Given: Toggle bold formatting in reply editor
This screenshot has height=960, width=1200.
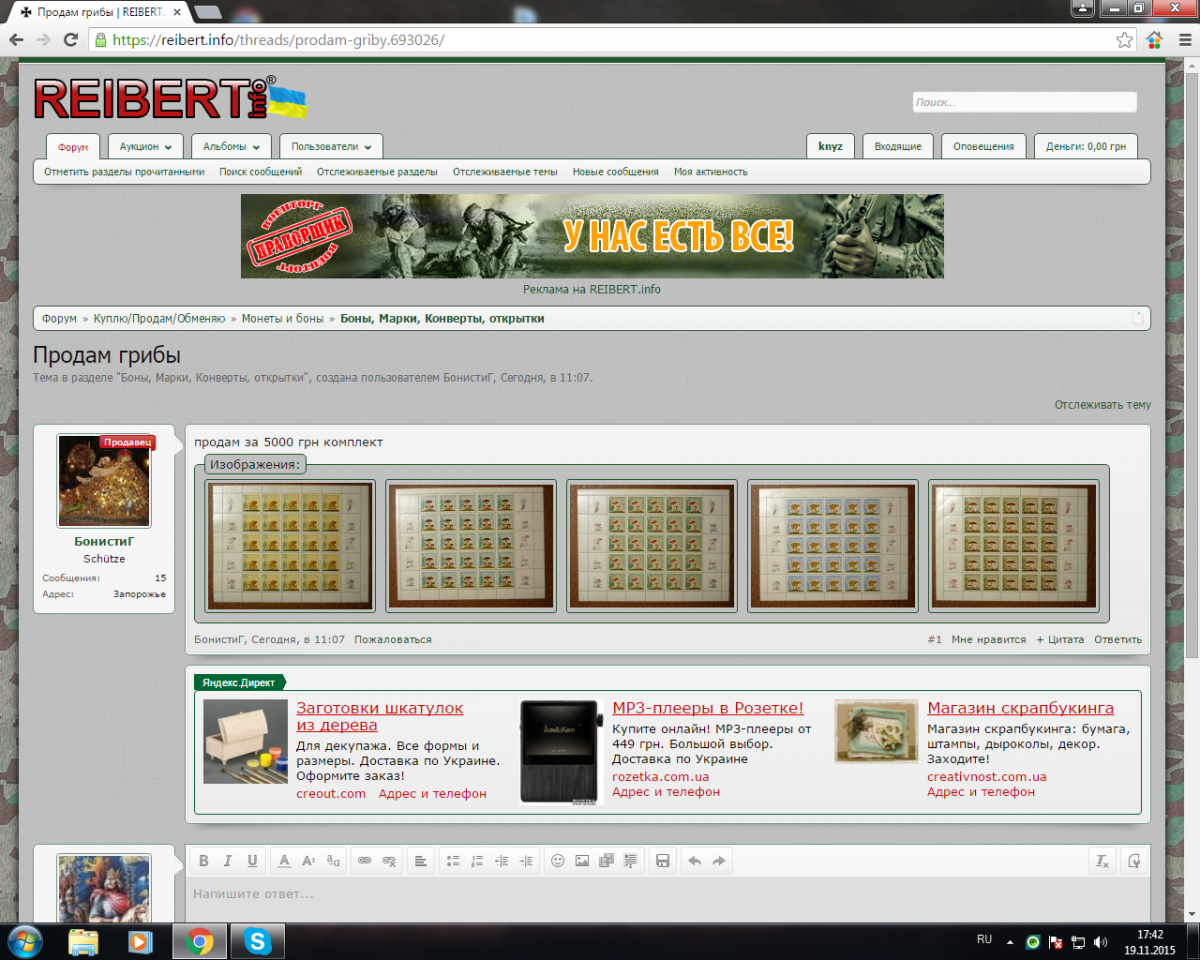Looking at the screenshot, I should coord(203,861).
